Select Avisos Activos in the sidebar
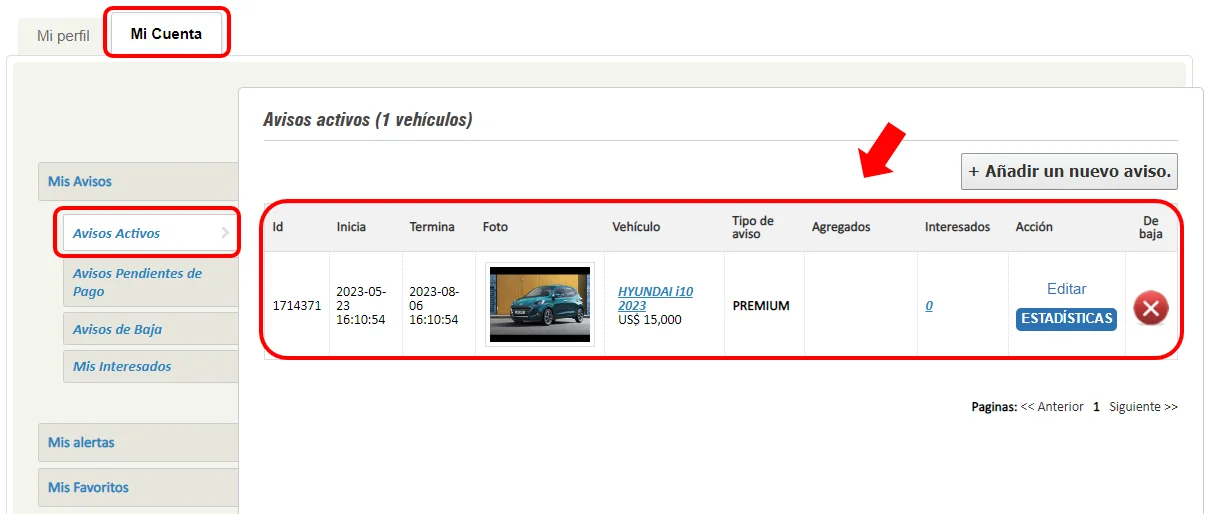Viewport: 1212px width, 514px height. [x=117, y=233]
